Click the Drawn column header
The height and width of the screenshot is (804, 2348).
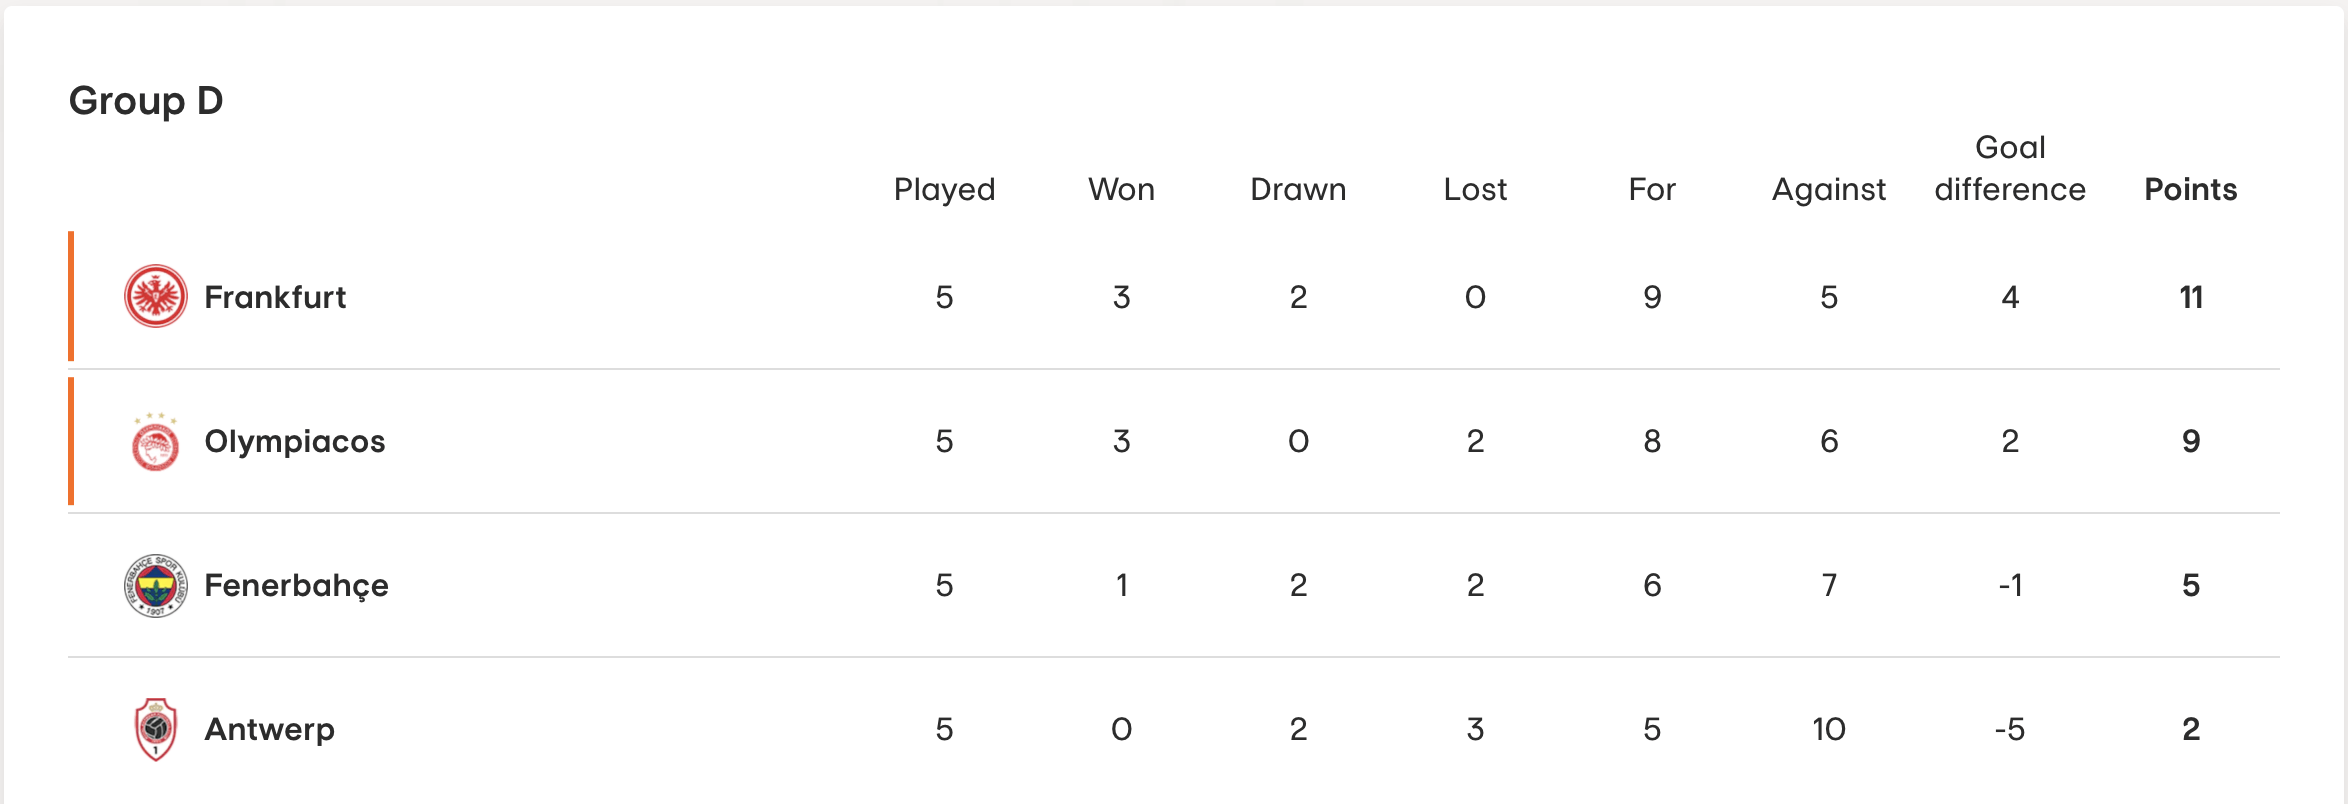click(1298, 189)
